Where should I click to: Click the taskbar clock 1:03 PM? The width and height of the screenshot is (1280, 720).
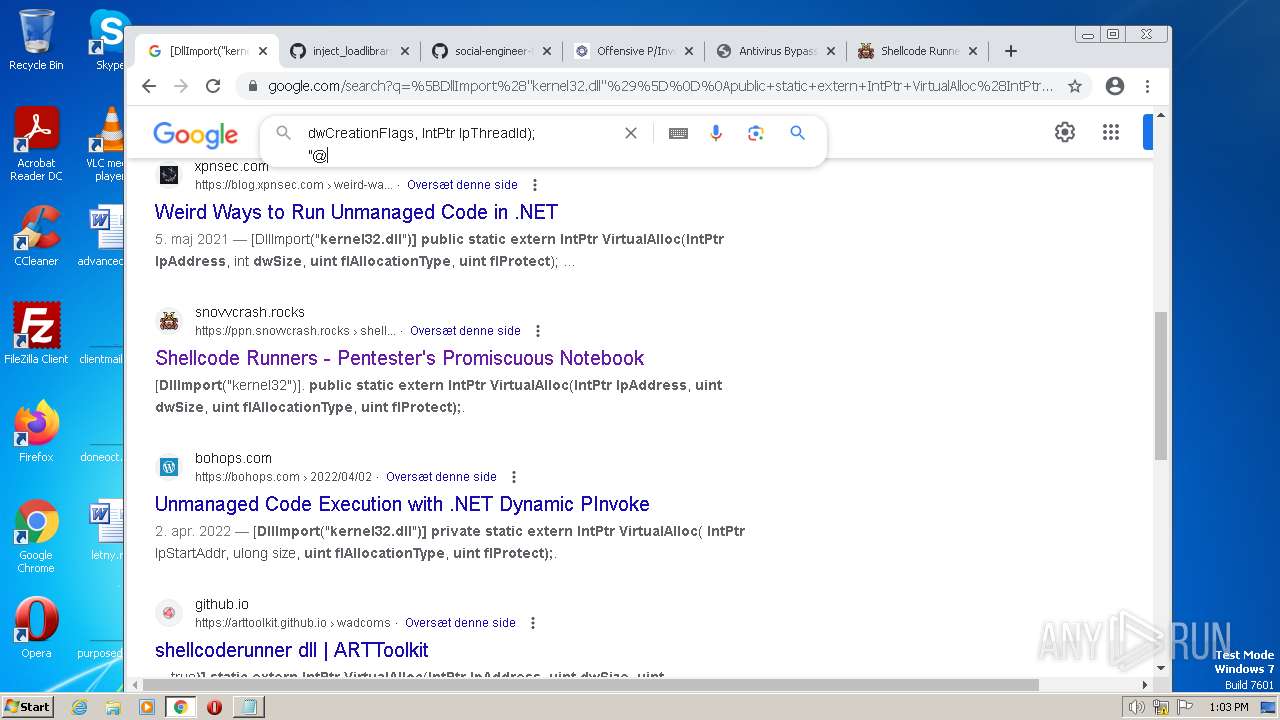1229,707
